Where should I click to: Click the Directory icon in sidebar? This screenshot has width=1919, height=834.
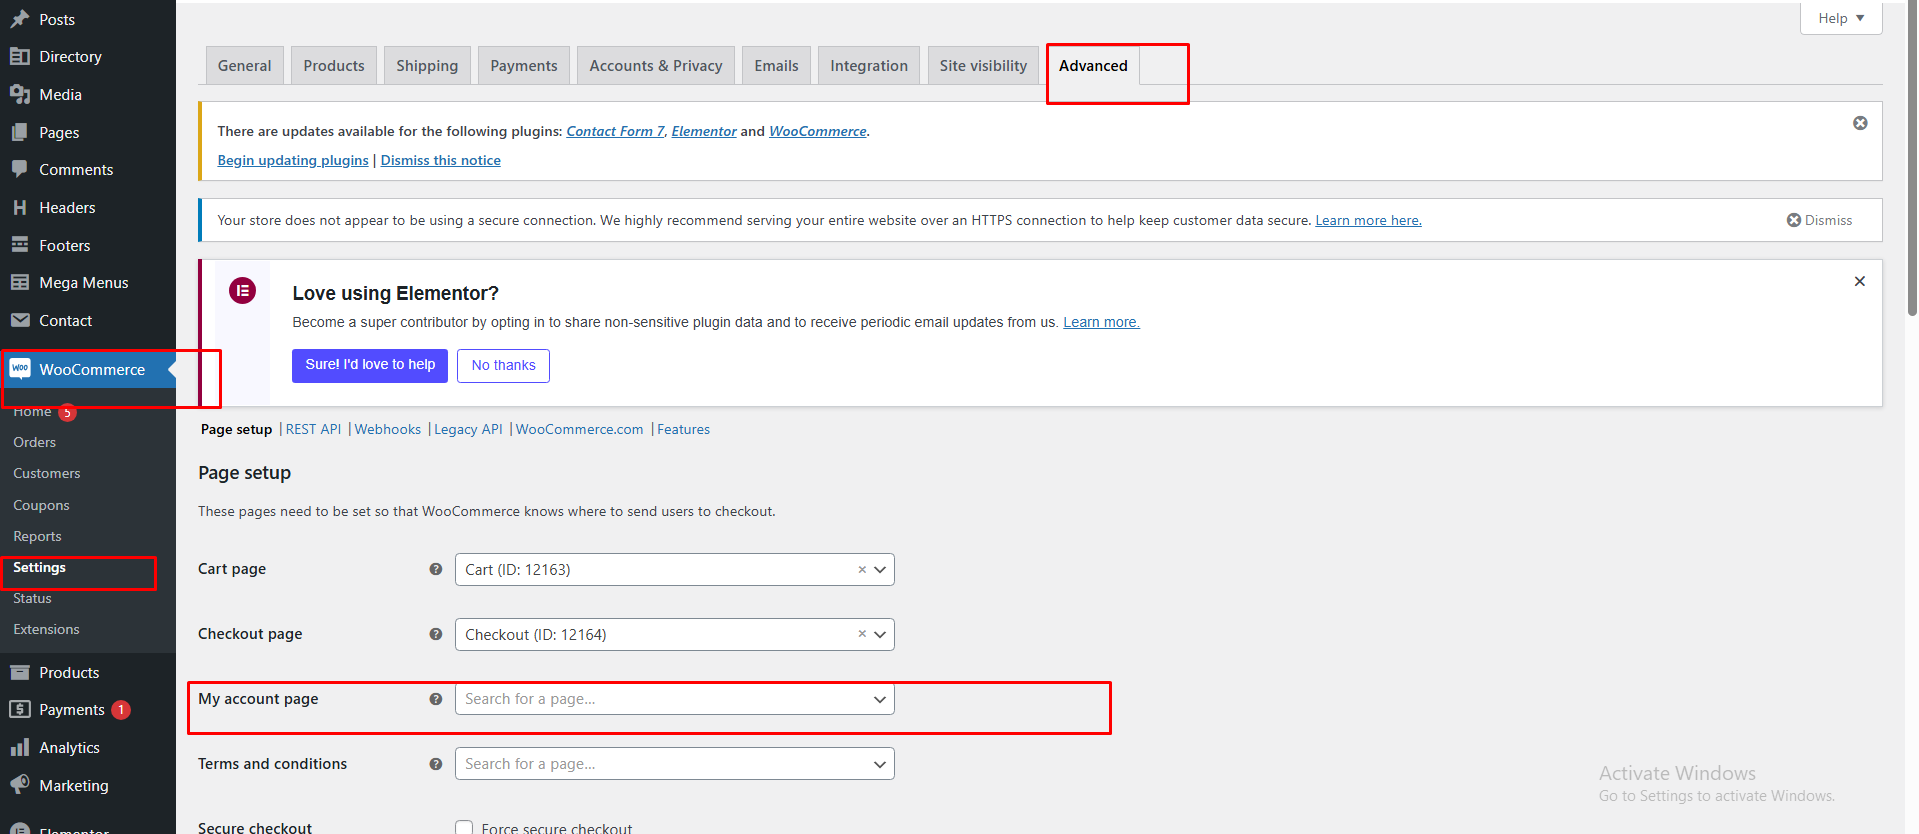(19, 56)
